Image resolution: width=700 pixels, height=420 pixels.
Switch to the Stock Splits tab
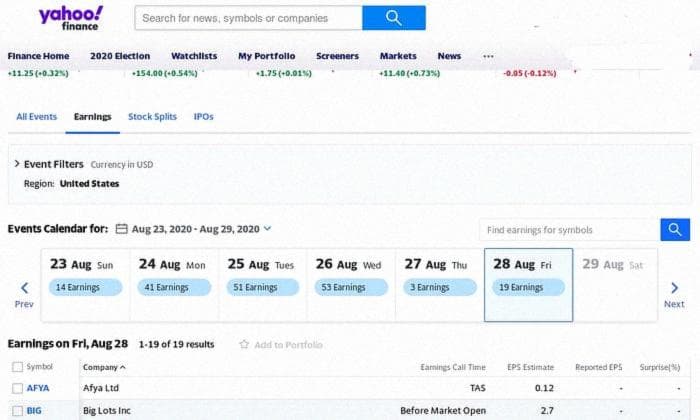pos(152,117)
